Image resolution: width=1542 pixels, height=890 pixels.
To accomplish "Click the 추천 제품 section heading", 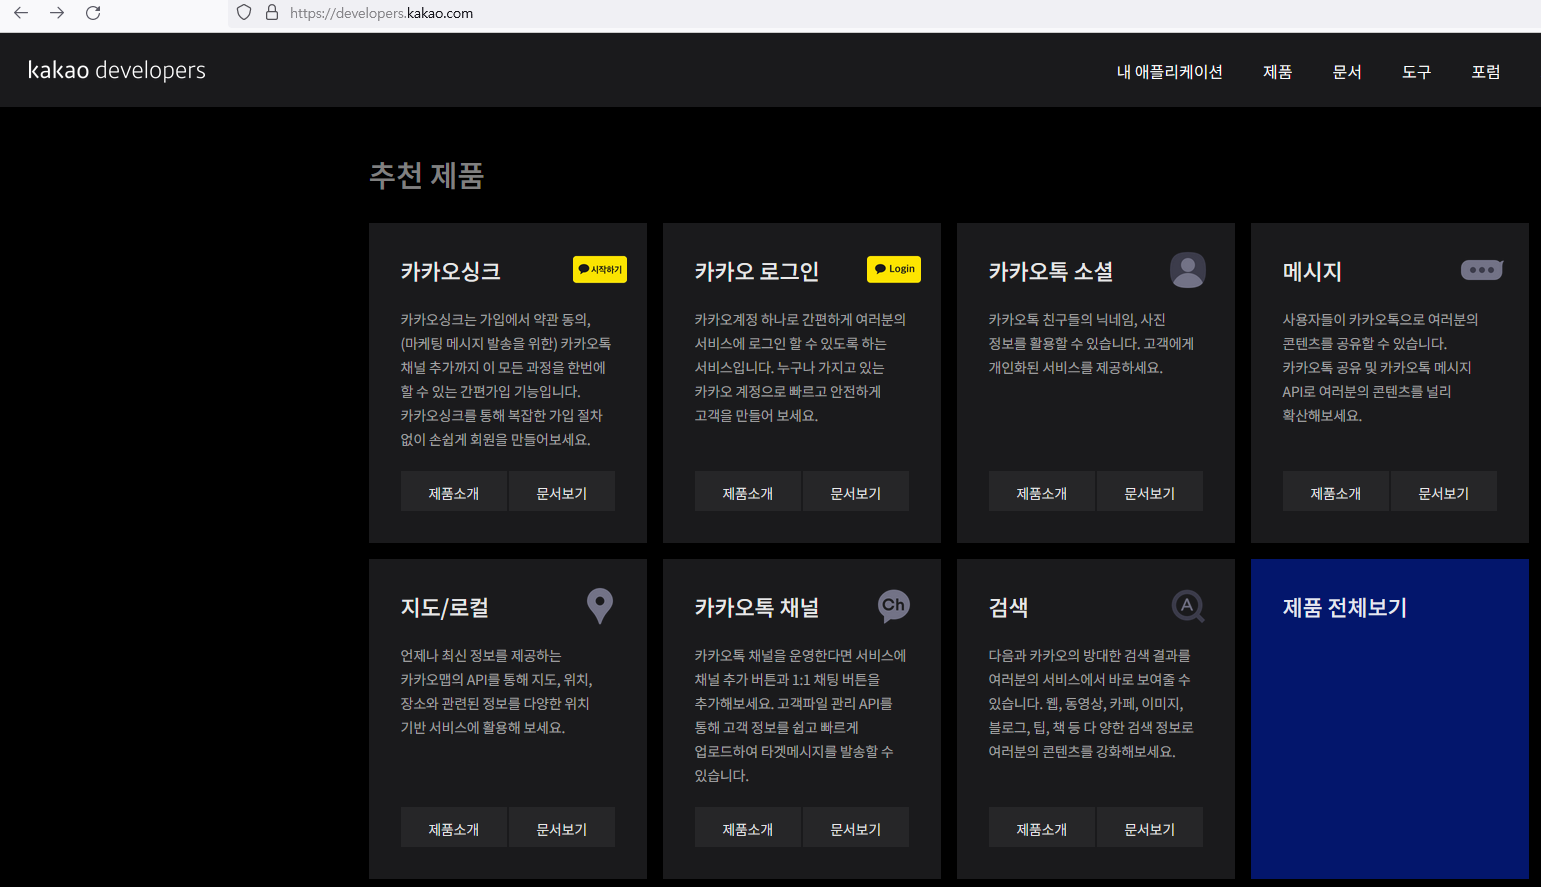I will 427,176.
